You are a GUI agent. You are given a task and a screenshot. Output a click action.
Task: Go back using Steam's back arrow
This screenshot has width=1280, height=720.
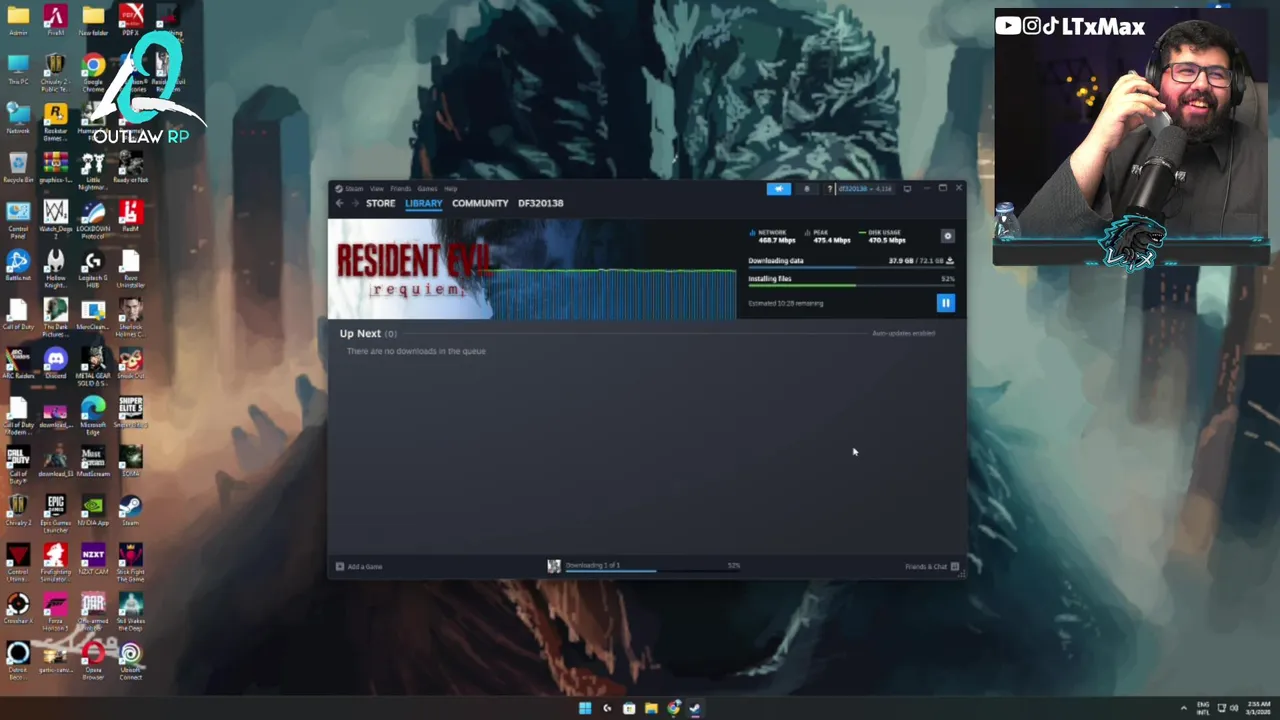tap(339, 203)
